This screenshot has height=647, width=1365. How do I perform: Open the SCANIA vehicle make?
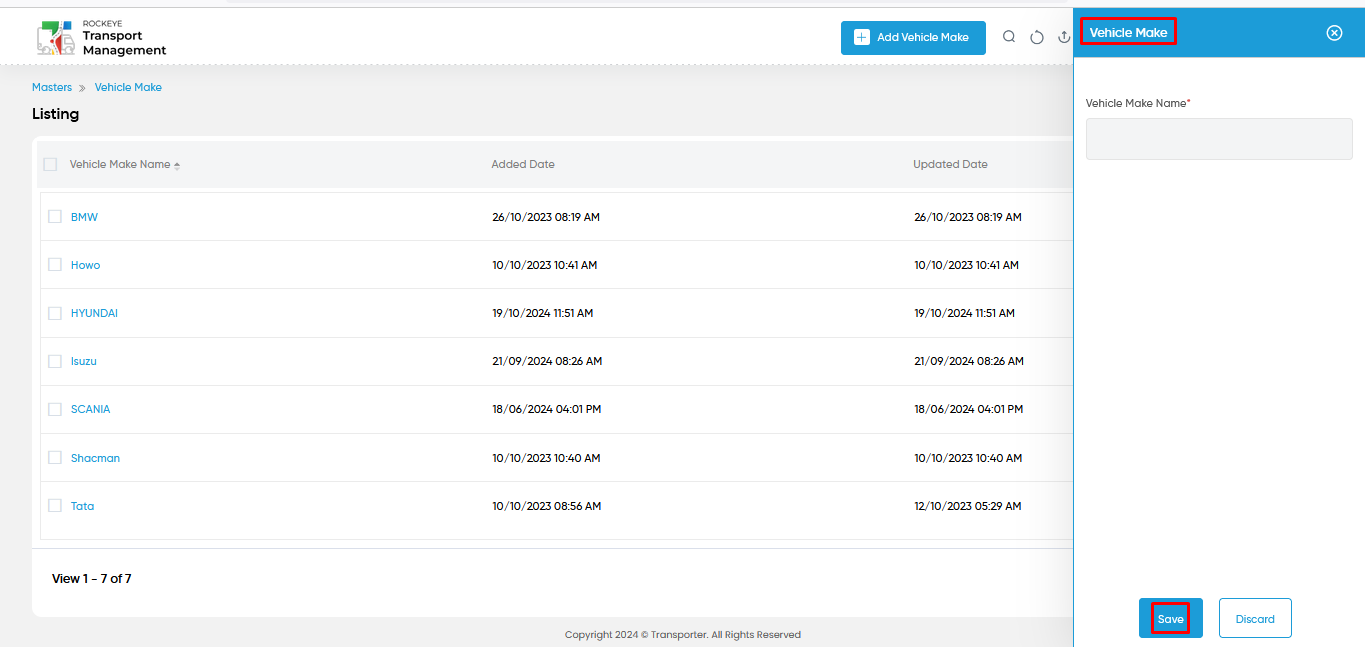90,409
